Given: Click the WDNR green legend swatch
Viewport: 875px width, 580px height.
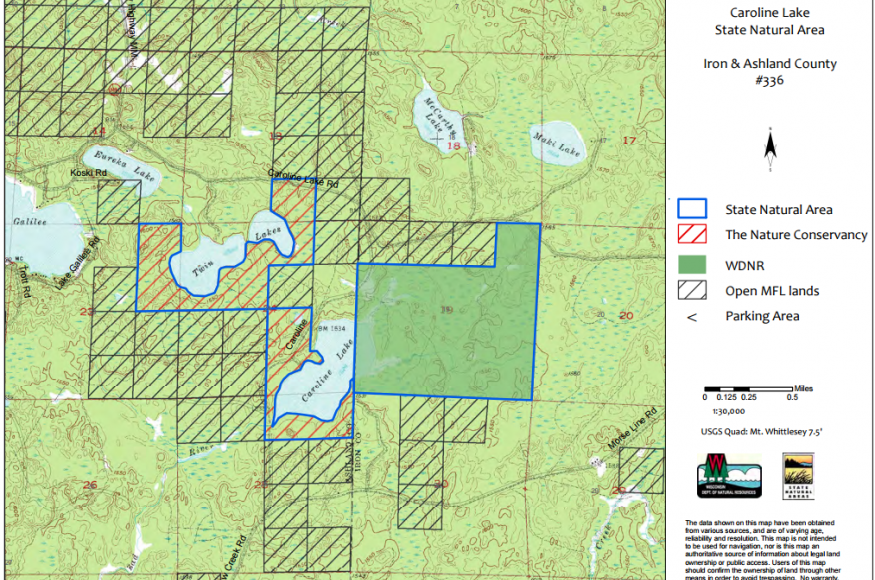Looking at the screenshot, I should [692, 265].
